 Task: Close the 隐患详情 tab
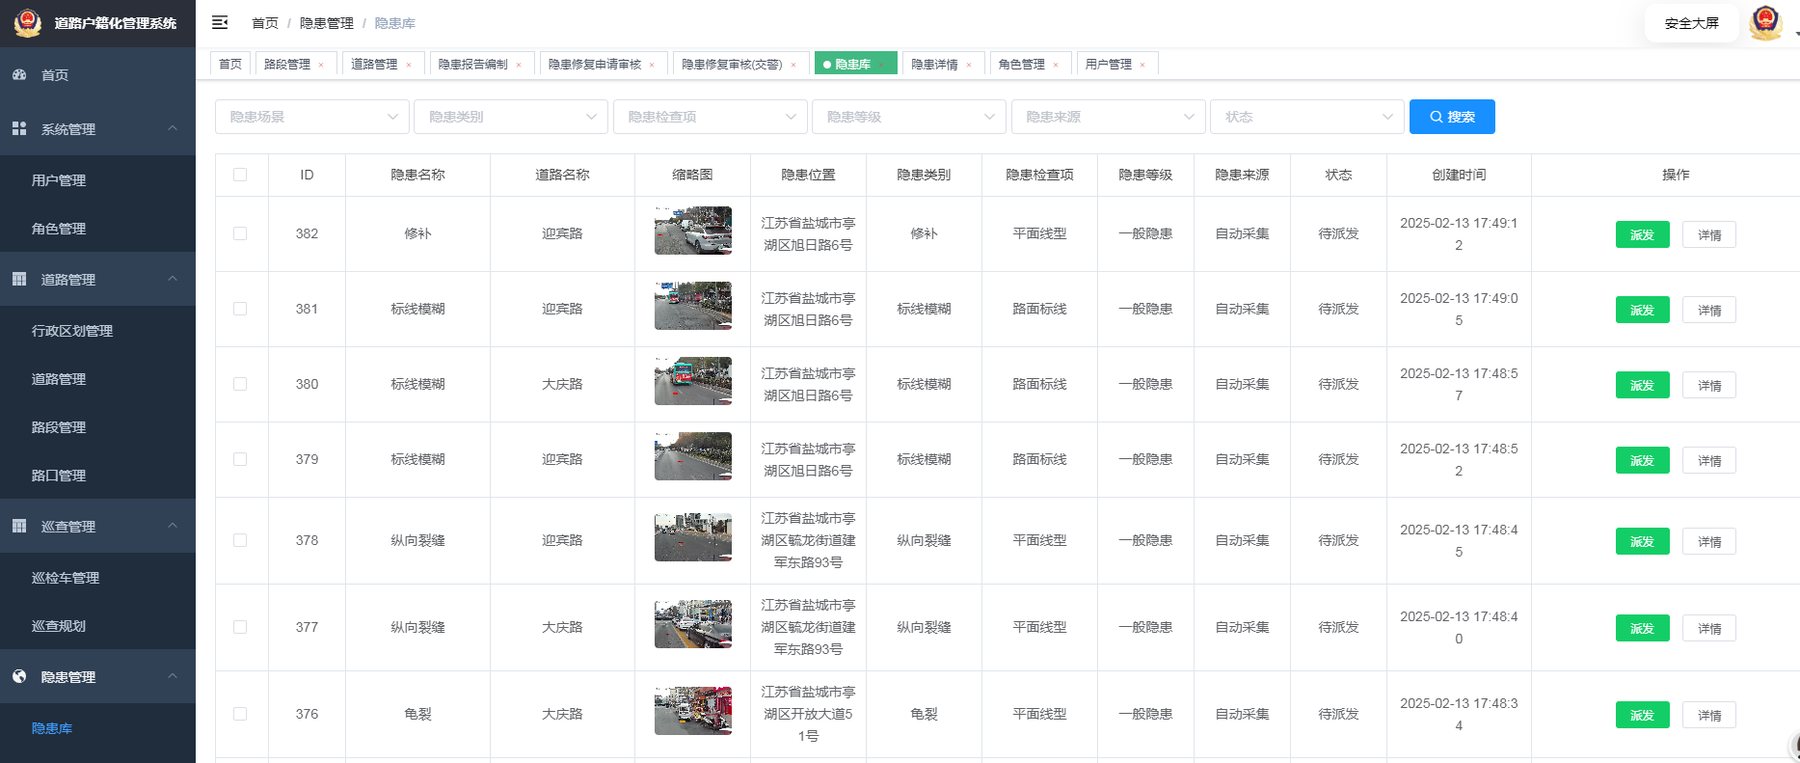coord(968,65)
